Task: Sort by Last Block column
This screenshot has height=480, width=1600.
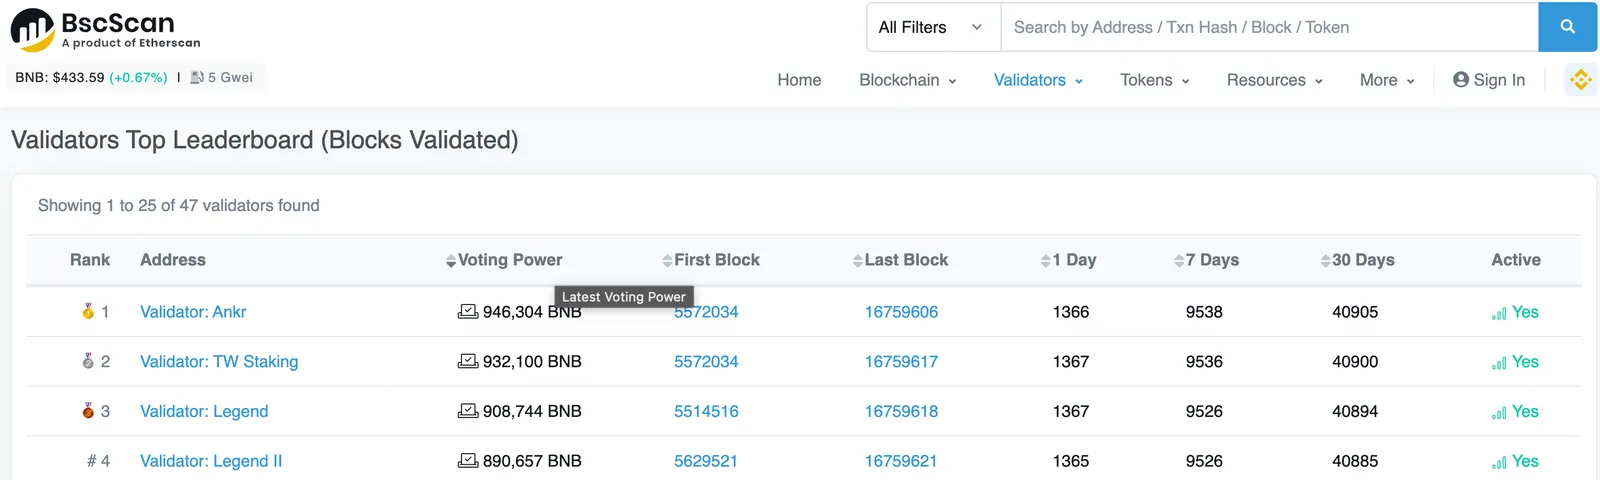Action: coord(900,260)
